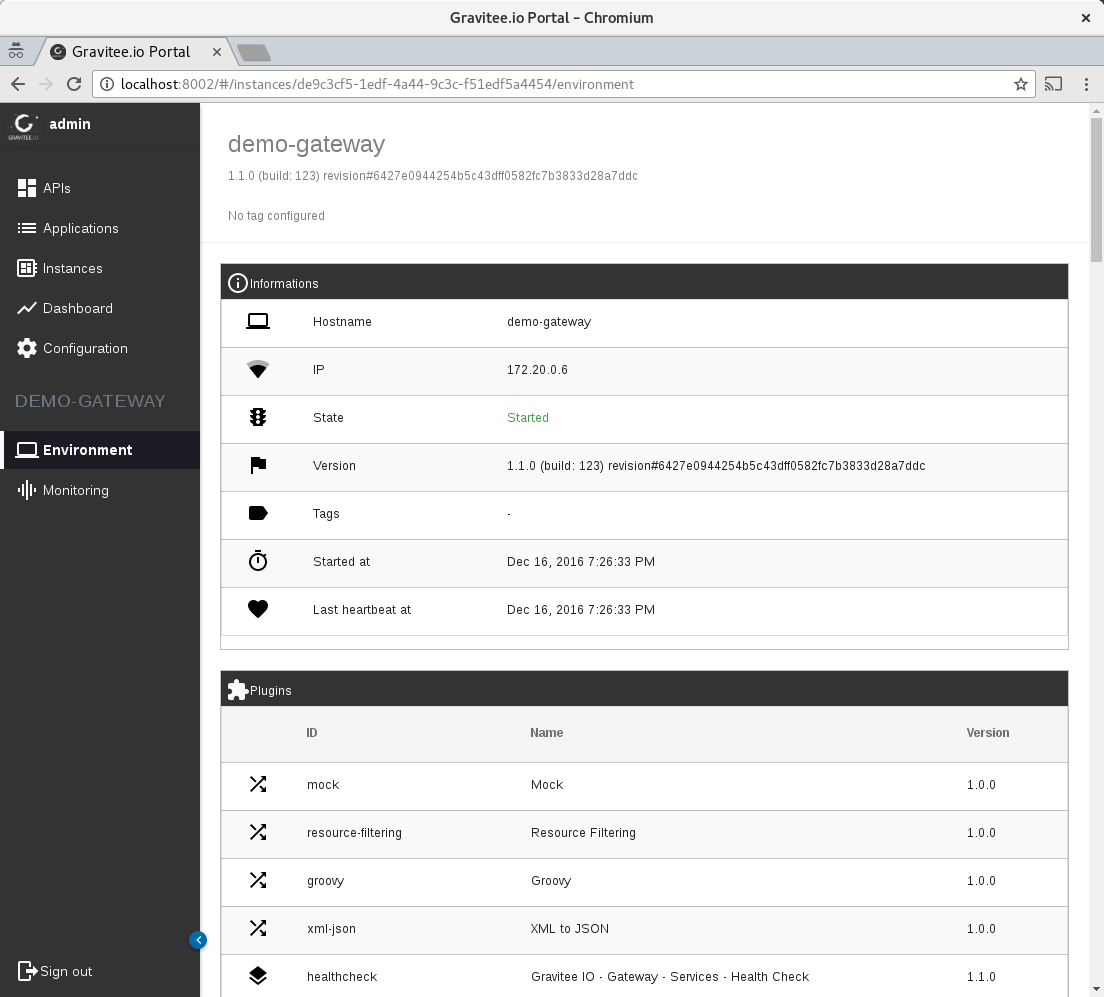Close the Gravitee.io Portal browser tab
The height and width of the screenshot is (997, 1104).
pyautogui.click(x=214, y=52)
